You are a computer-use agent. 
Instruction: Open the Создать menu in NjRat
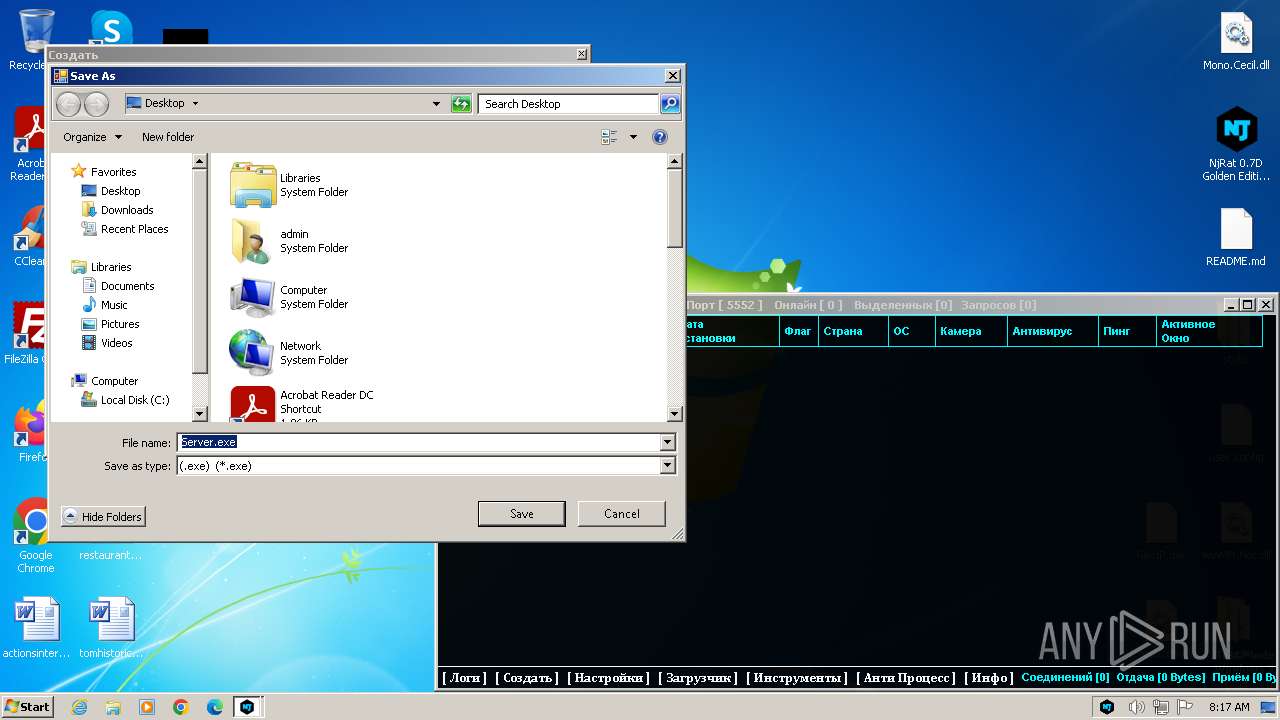click(x=527, y=678)
